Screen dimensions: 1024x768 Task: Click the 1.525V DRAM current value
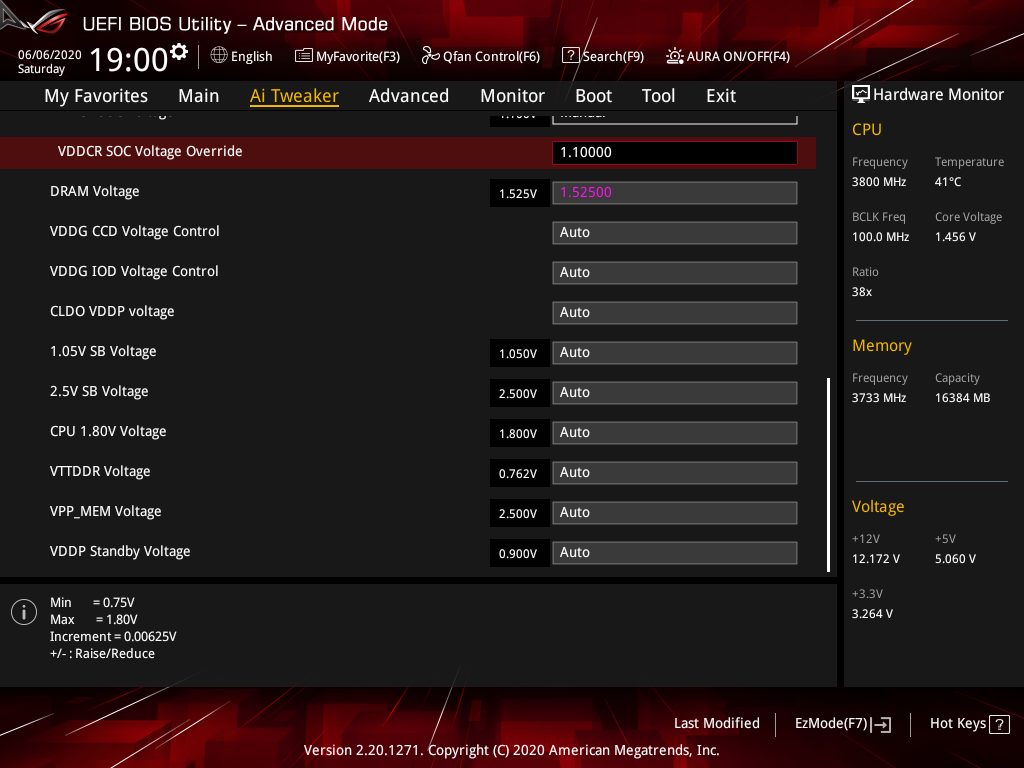pos(519,193)
